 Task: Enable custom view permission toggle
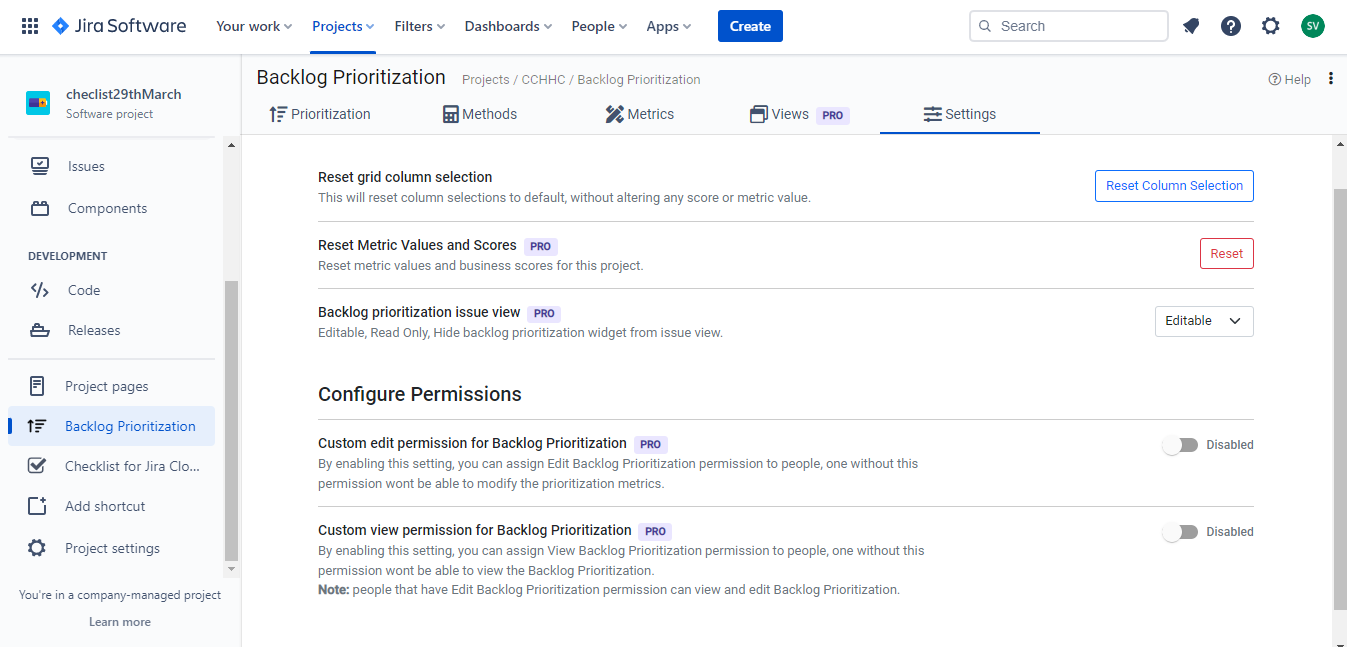[x=1180, y=532]
